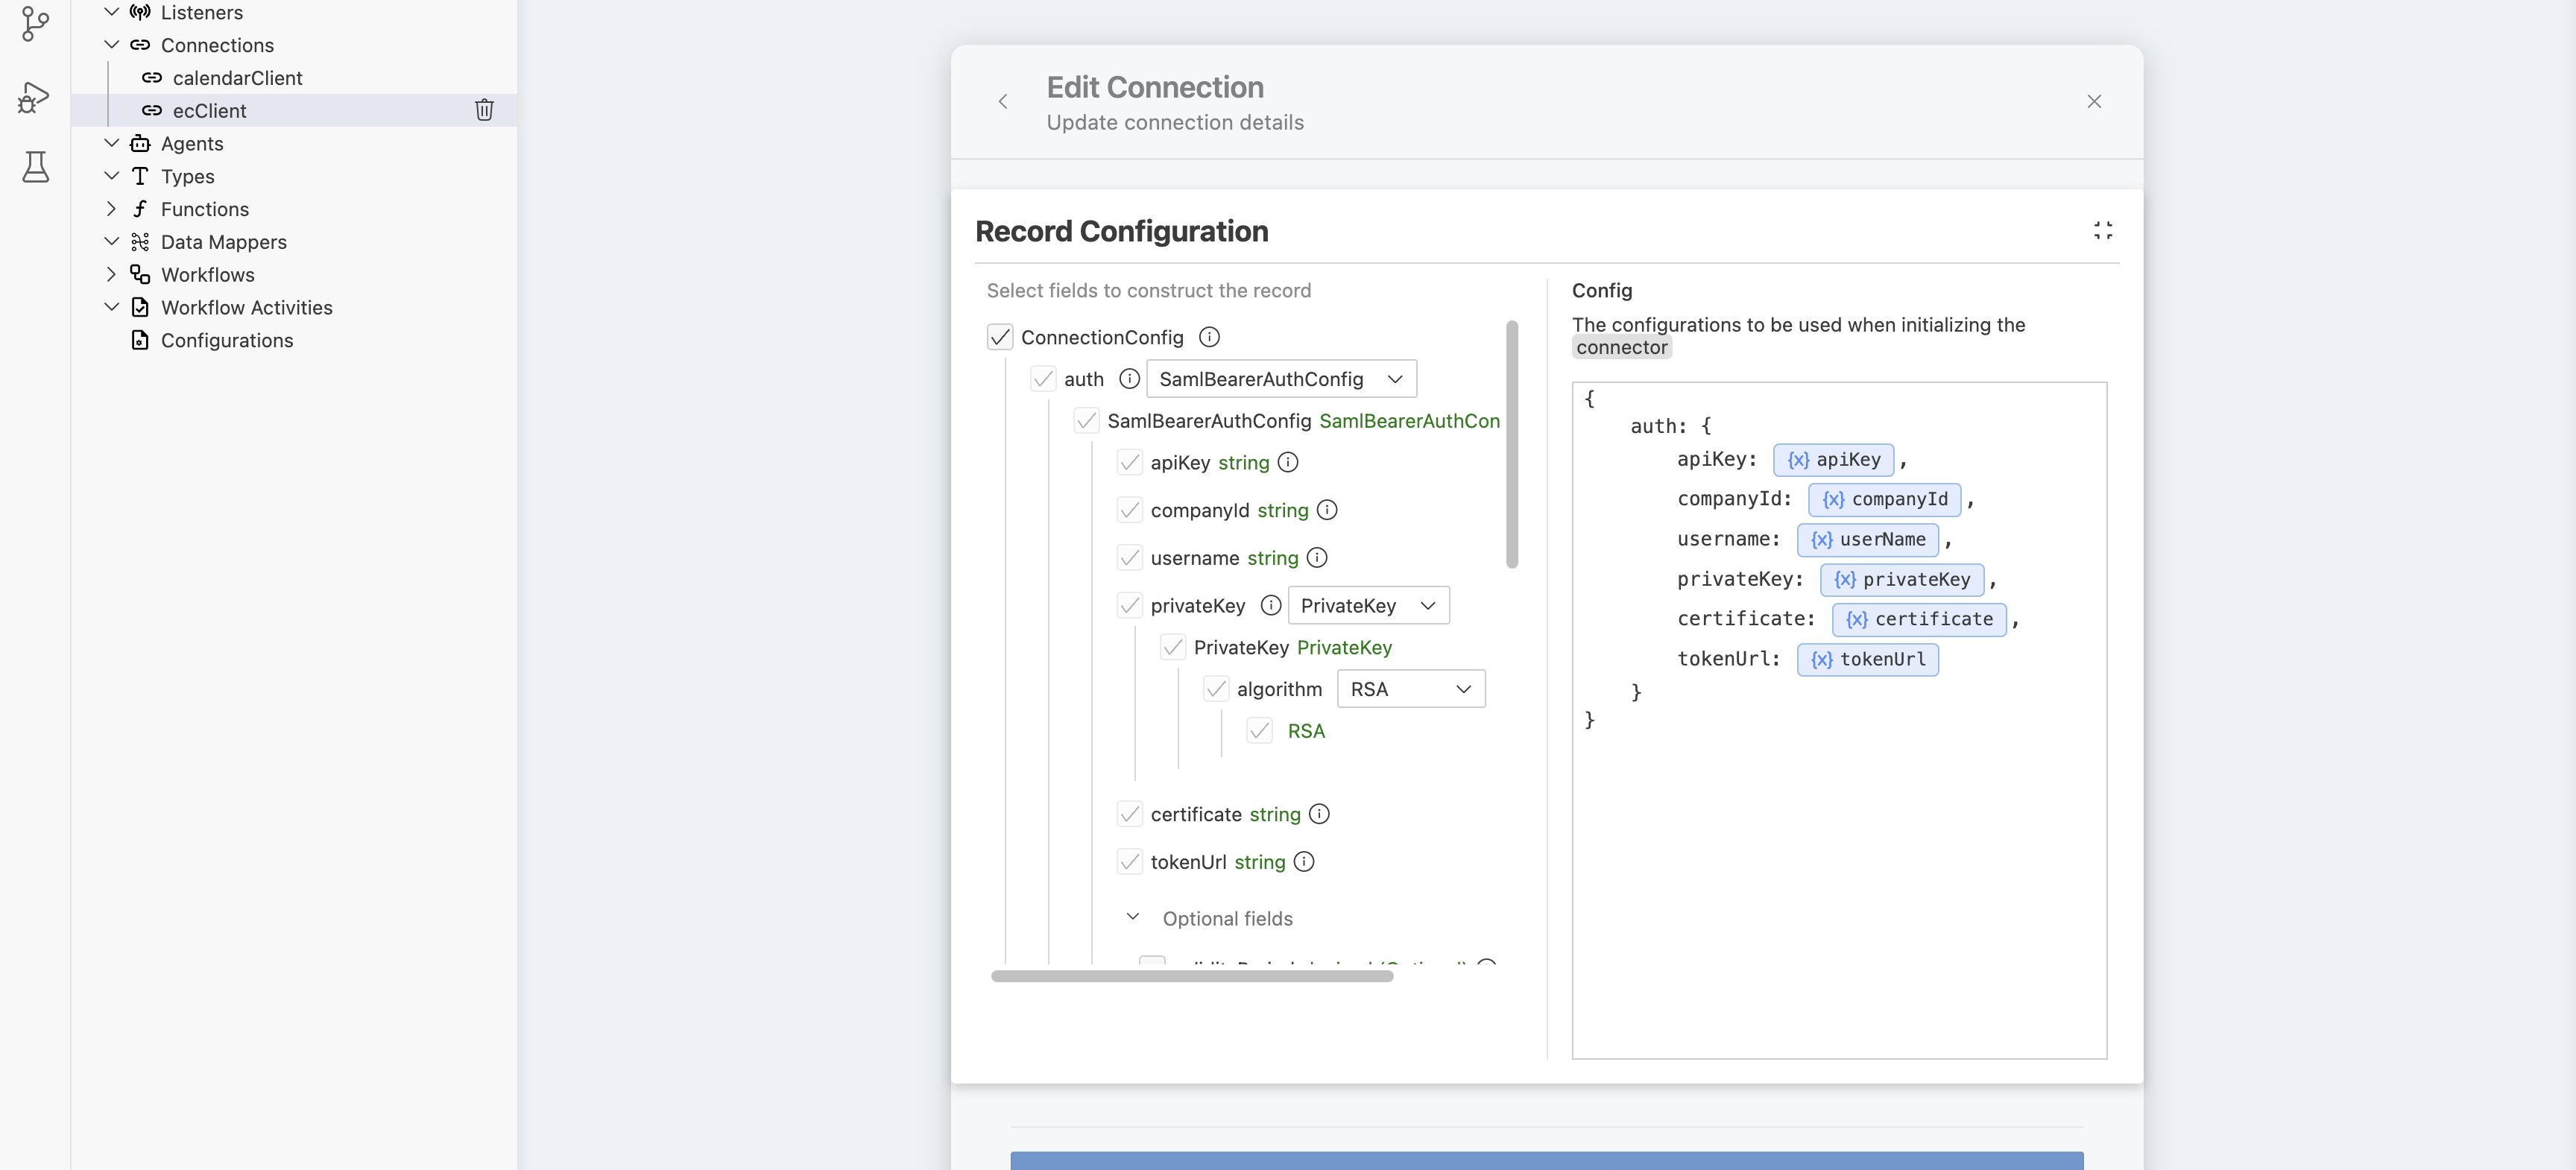The image size is (2576, 1170).
Task: Click the field tree vertical scrollbar
Action: pos(1512,444)
